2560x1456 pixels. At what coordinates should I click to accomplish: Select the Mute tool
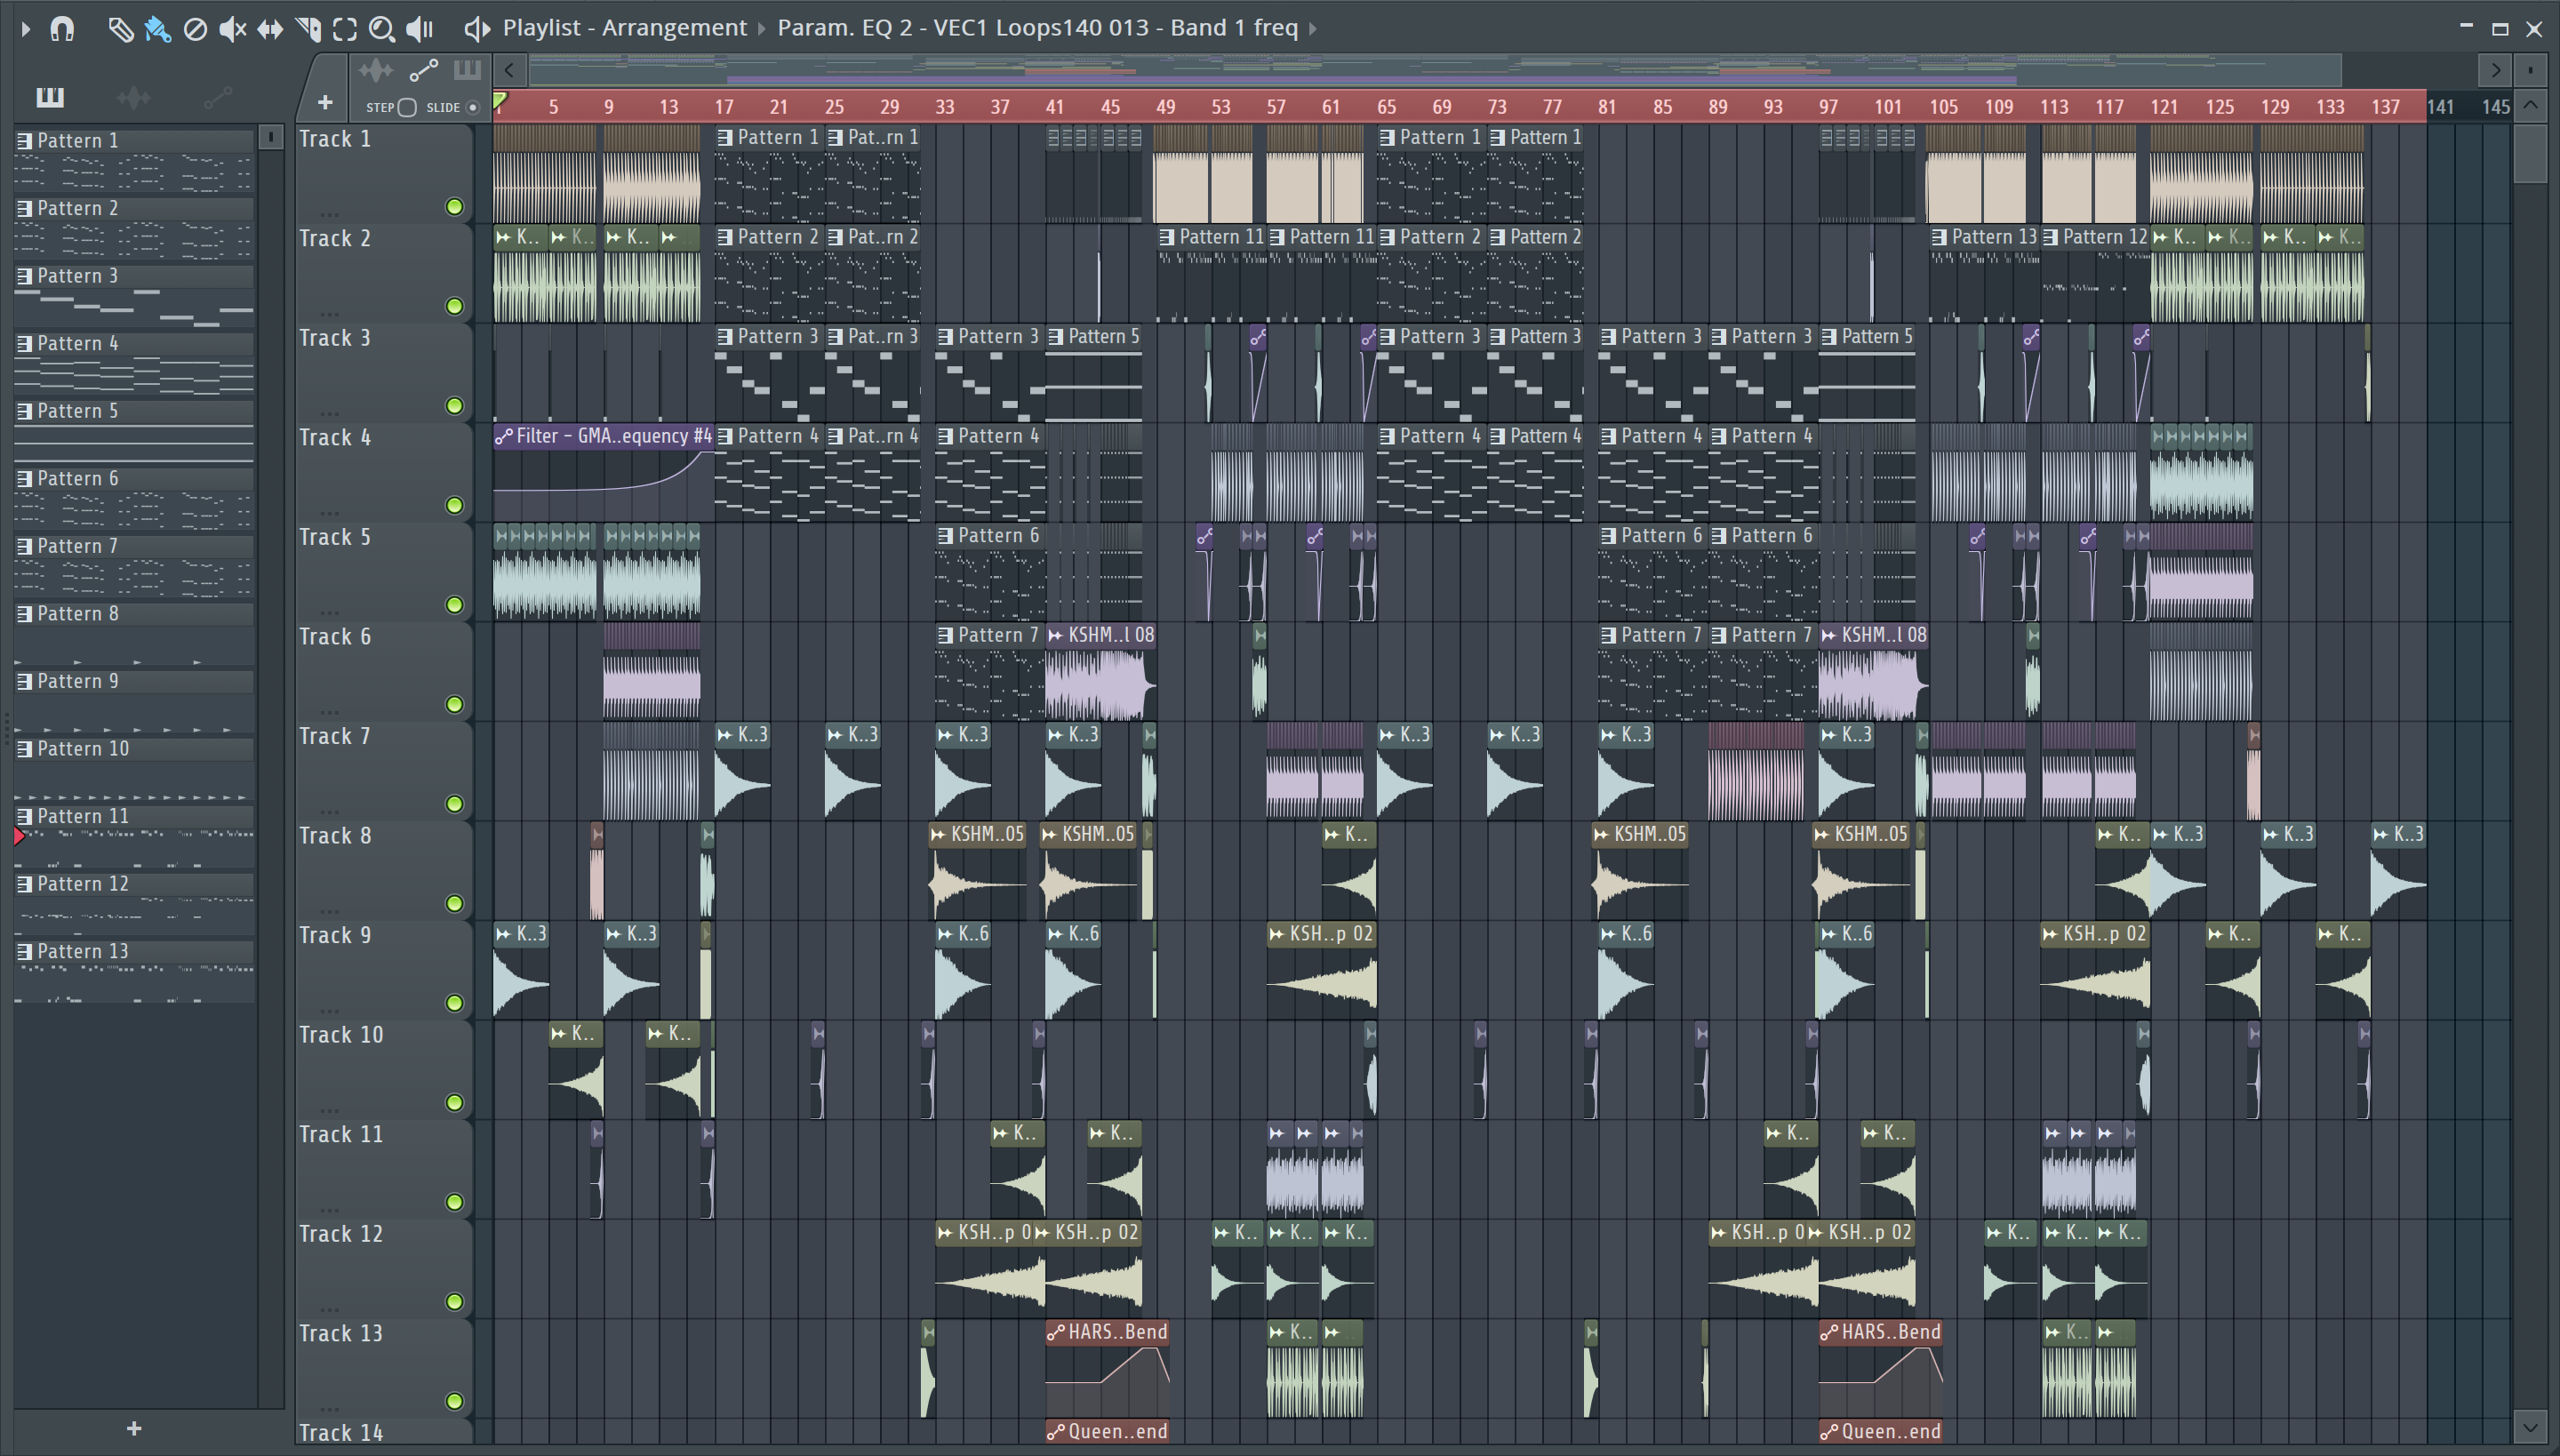(x=232, y=29)
